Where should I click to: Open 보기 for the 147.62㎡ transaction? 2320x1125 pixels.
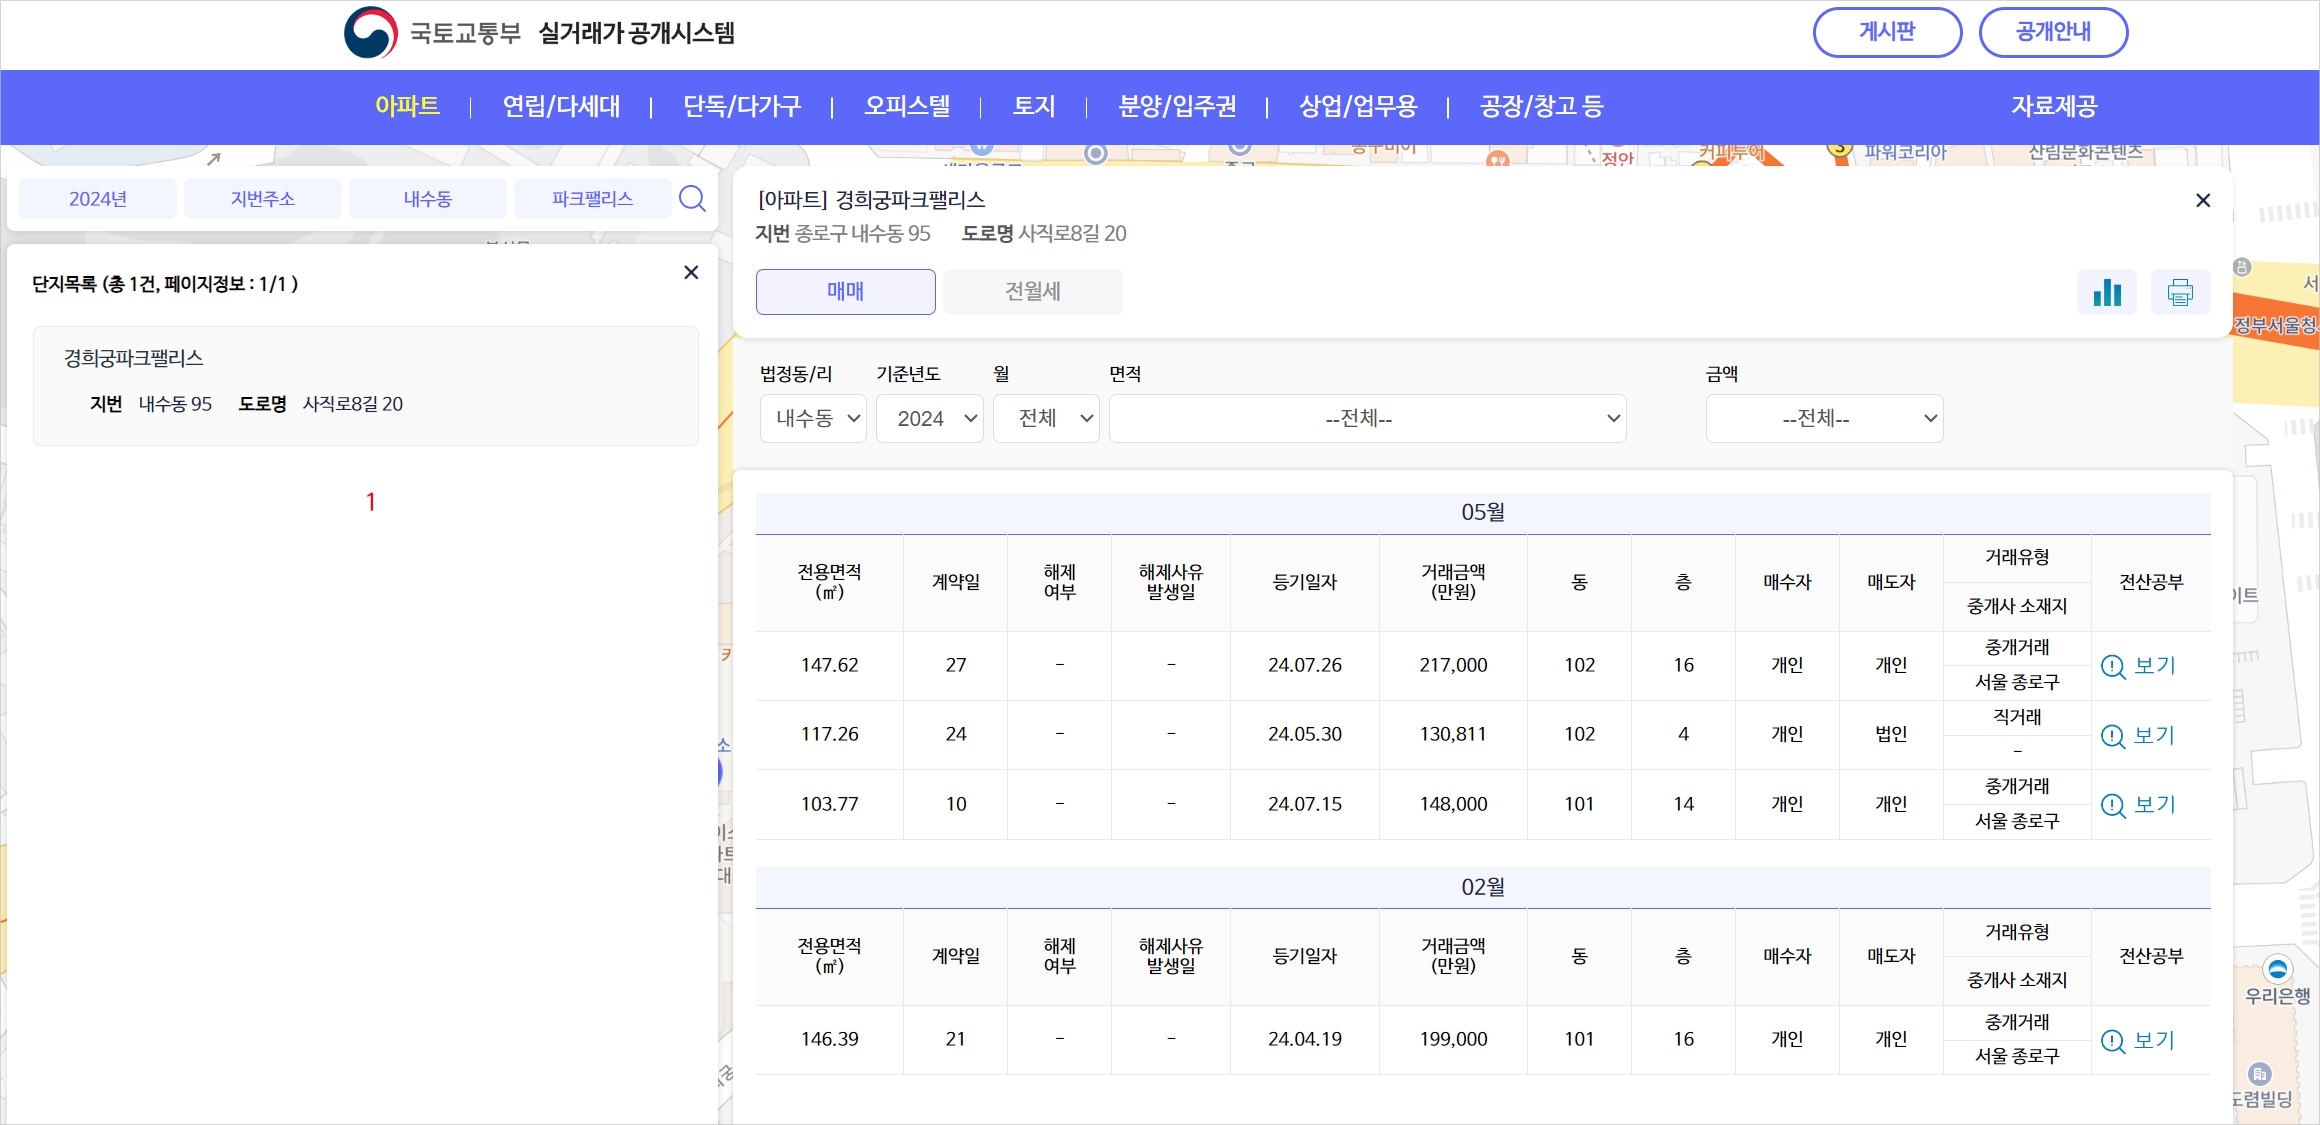coord(2139,666)
